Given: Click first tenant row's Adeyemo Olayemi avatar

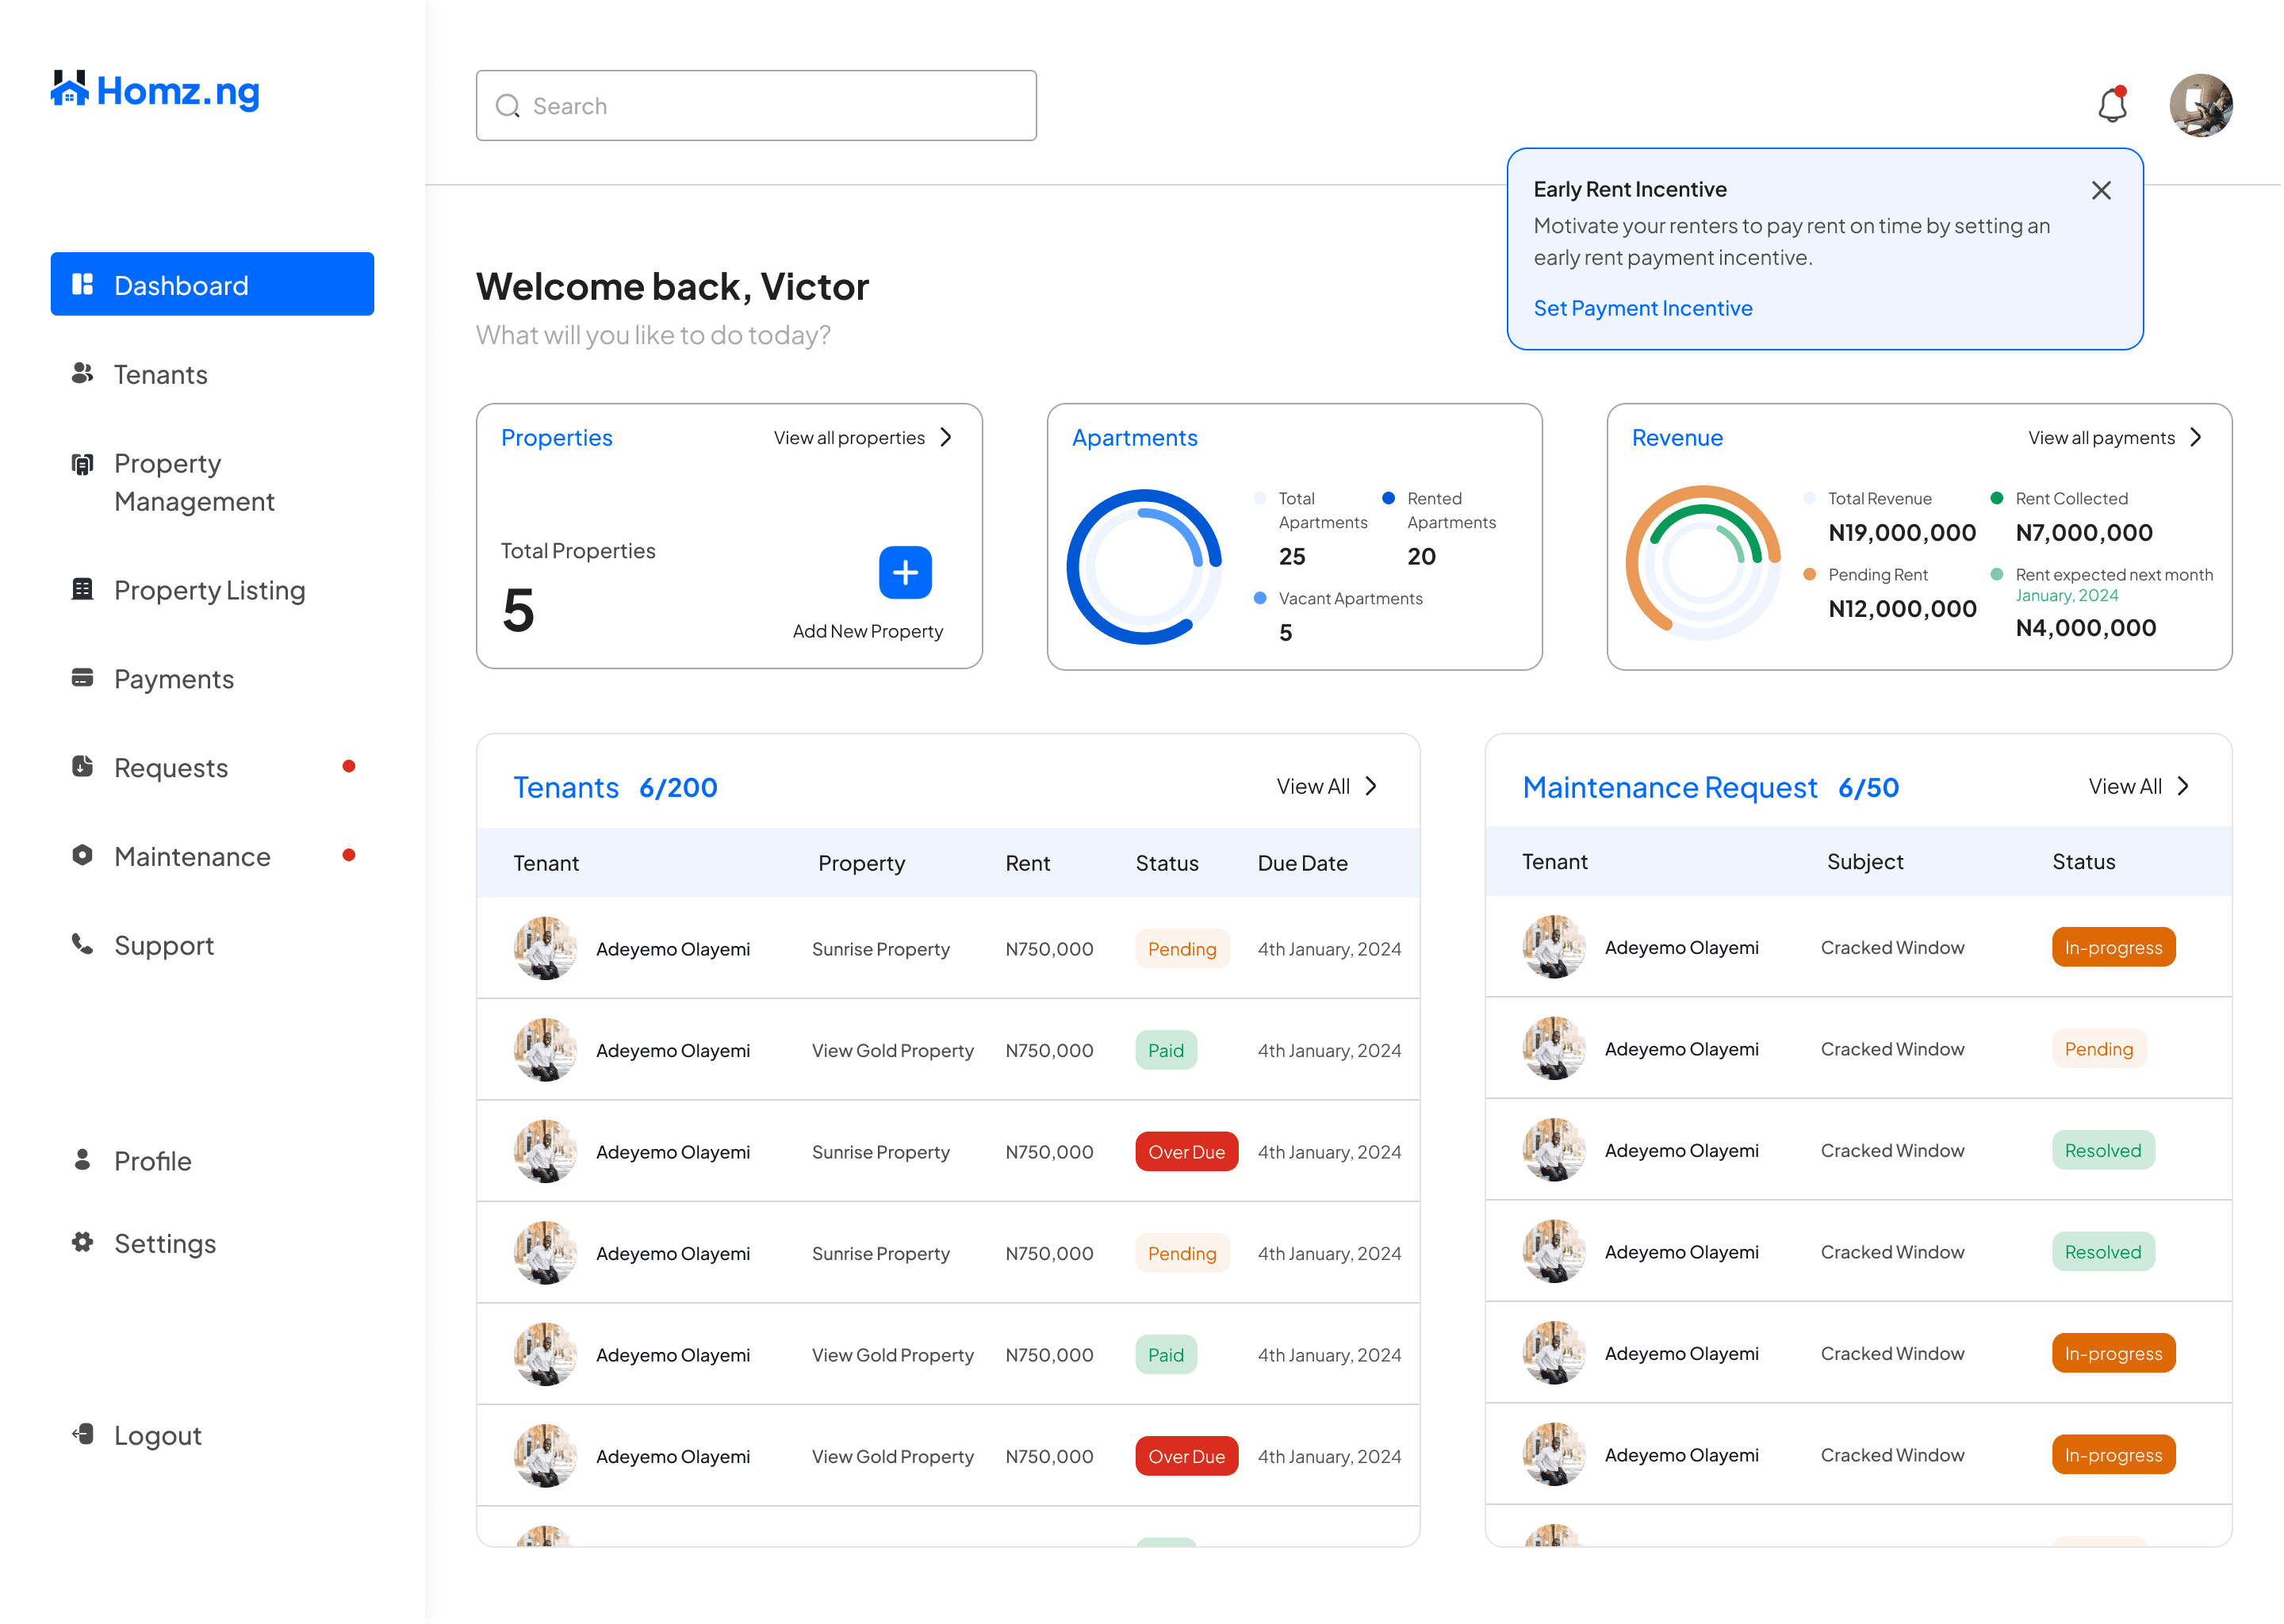Looking at the screenshot, I should 545,948.
